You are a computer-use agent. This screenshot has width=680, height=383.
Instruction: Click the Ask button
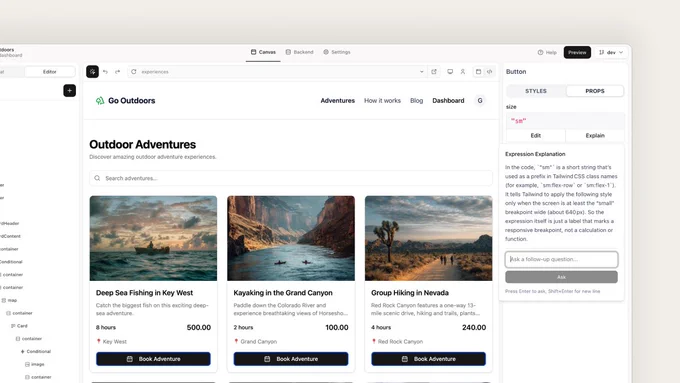tap(561, 277)
